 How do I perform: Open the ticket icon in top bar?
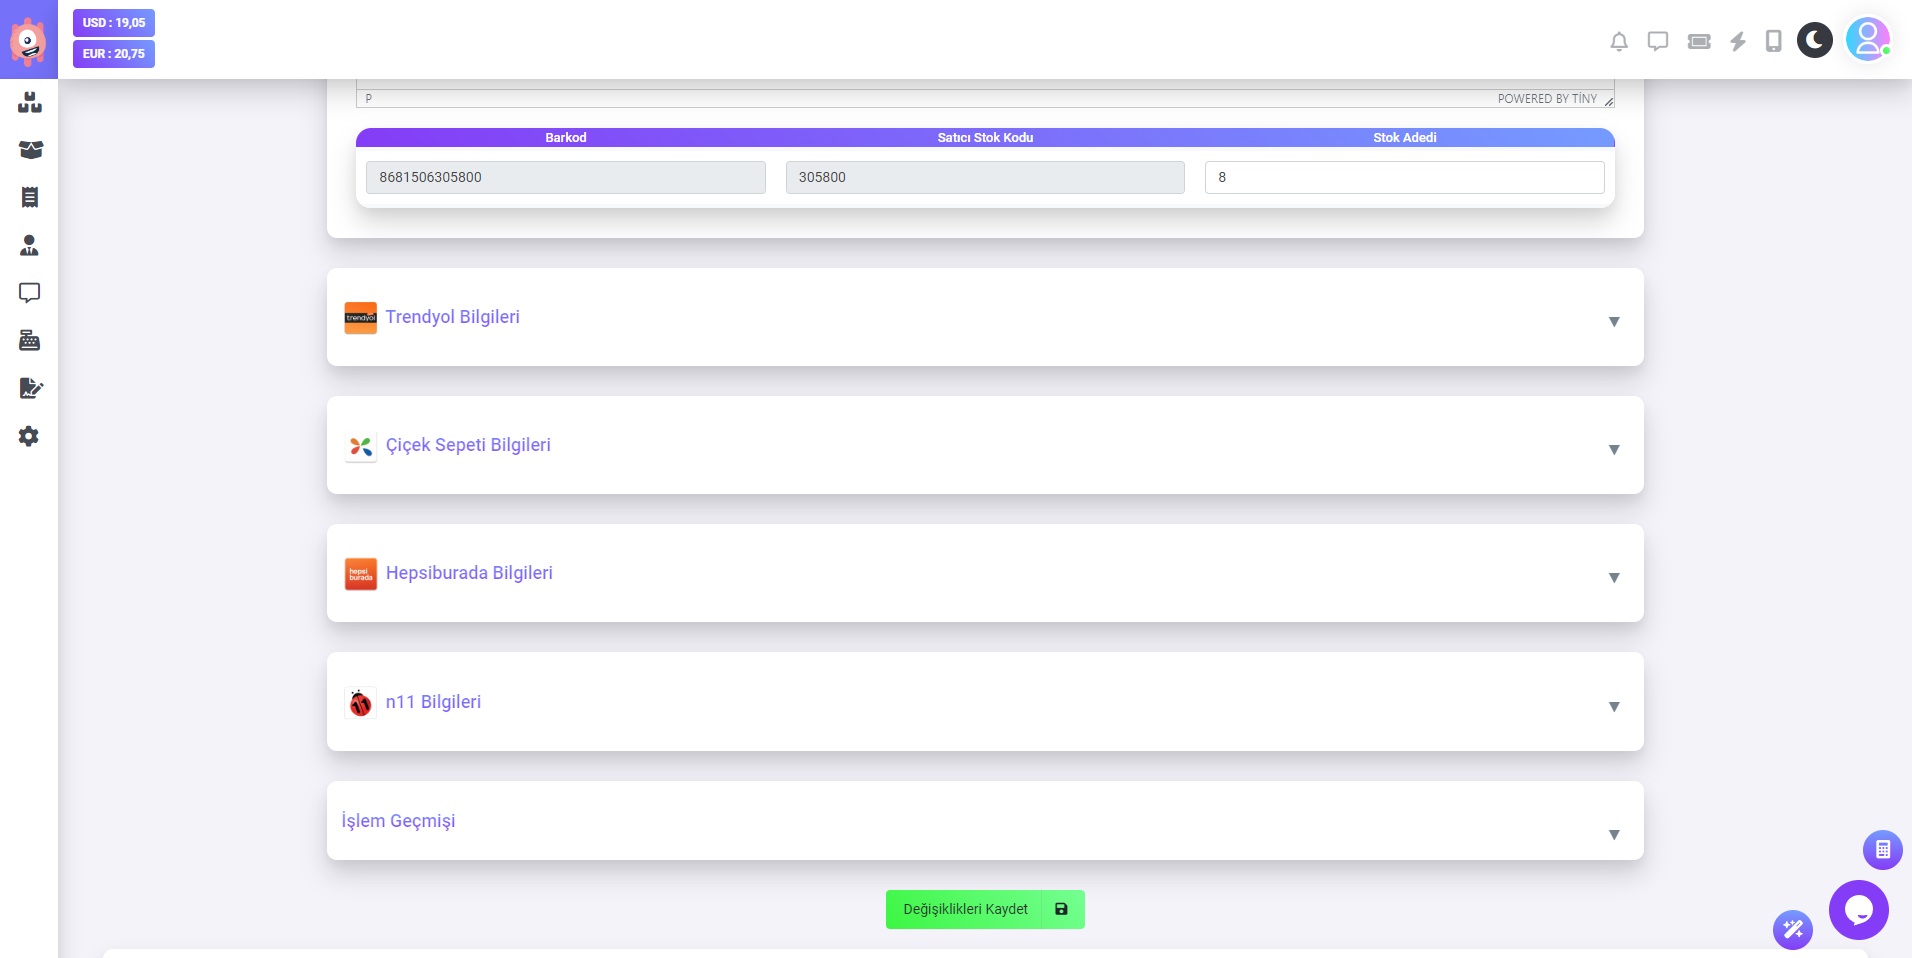(x=1699, y=41)
